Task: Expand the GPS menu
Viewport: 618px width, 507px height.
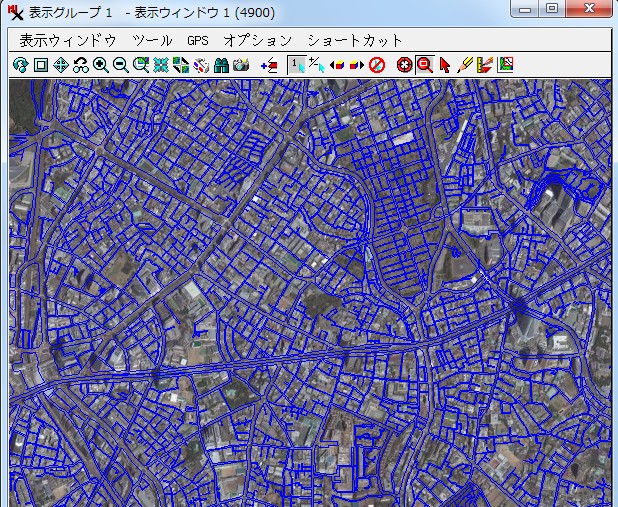Action: click(x=197, y=40)
